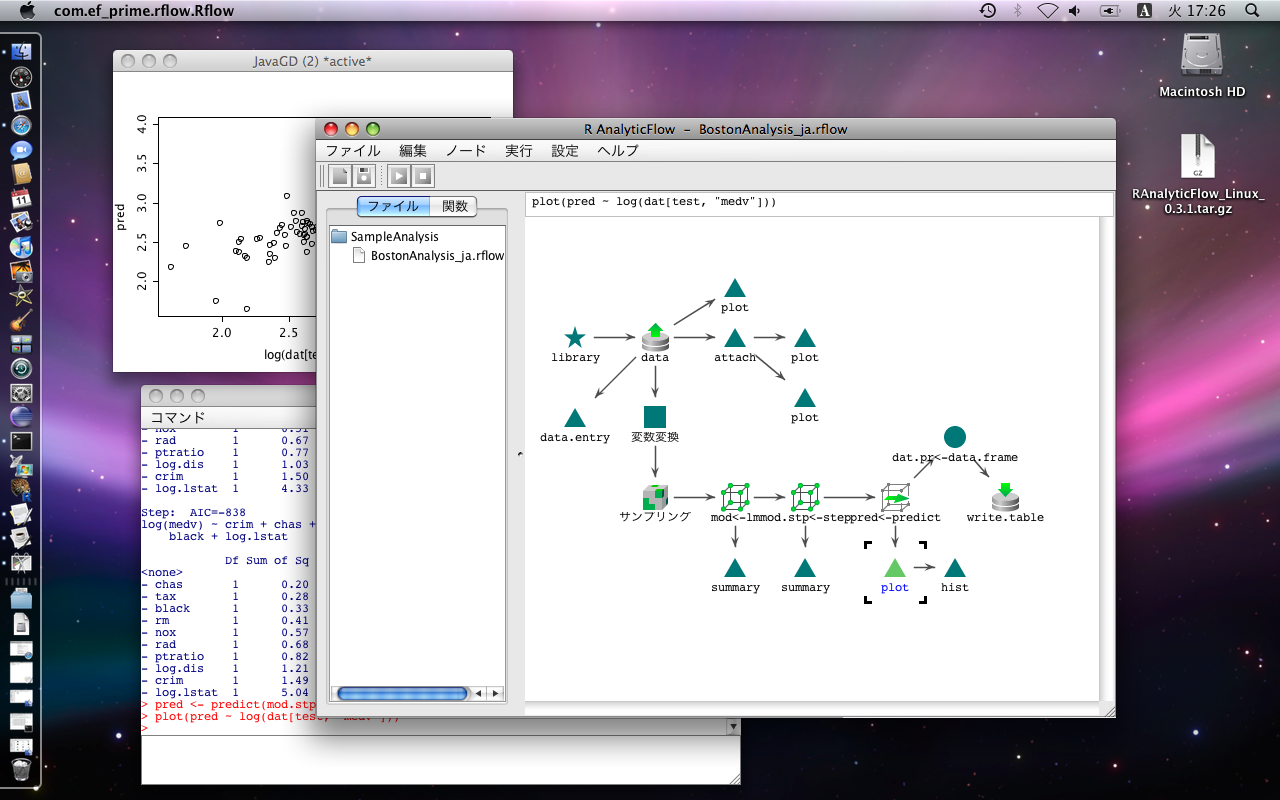
Task: Open the ヘルプ menu
Action: pos(618,151)
